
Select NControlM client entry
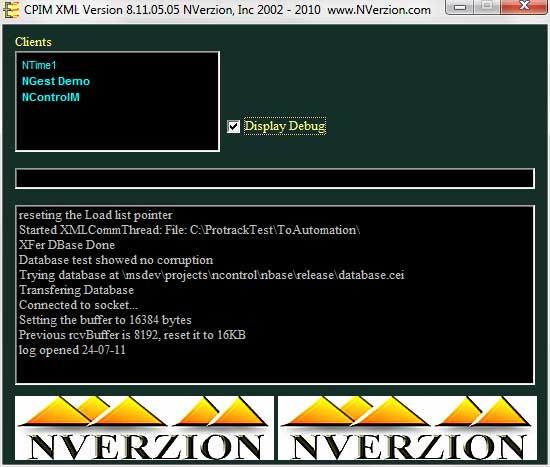pyautogui.click(x=51, y=97)
